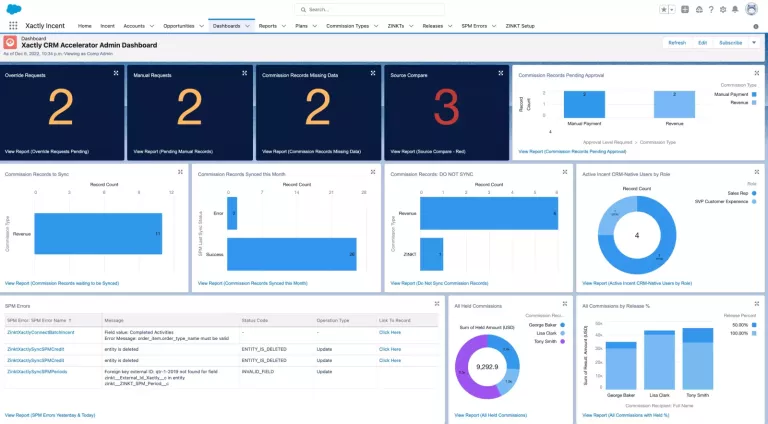Screen dimensions: 768x424
Task: Click the Salesforce cloud logo
Action: point(14,9)
